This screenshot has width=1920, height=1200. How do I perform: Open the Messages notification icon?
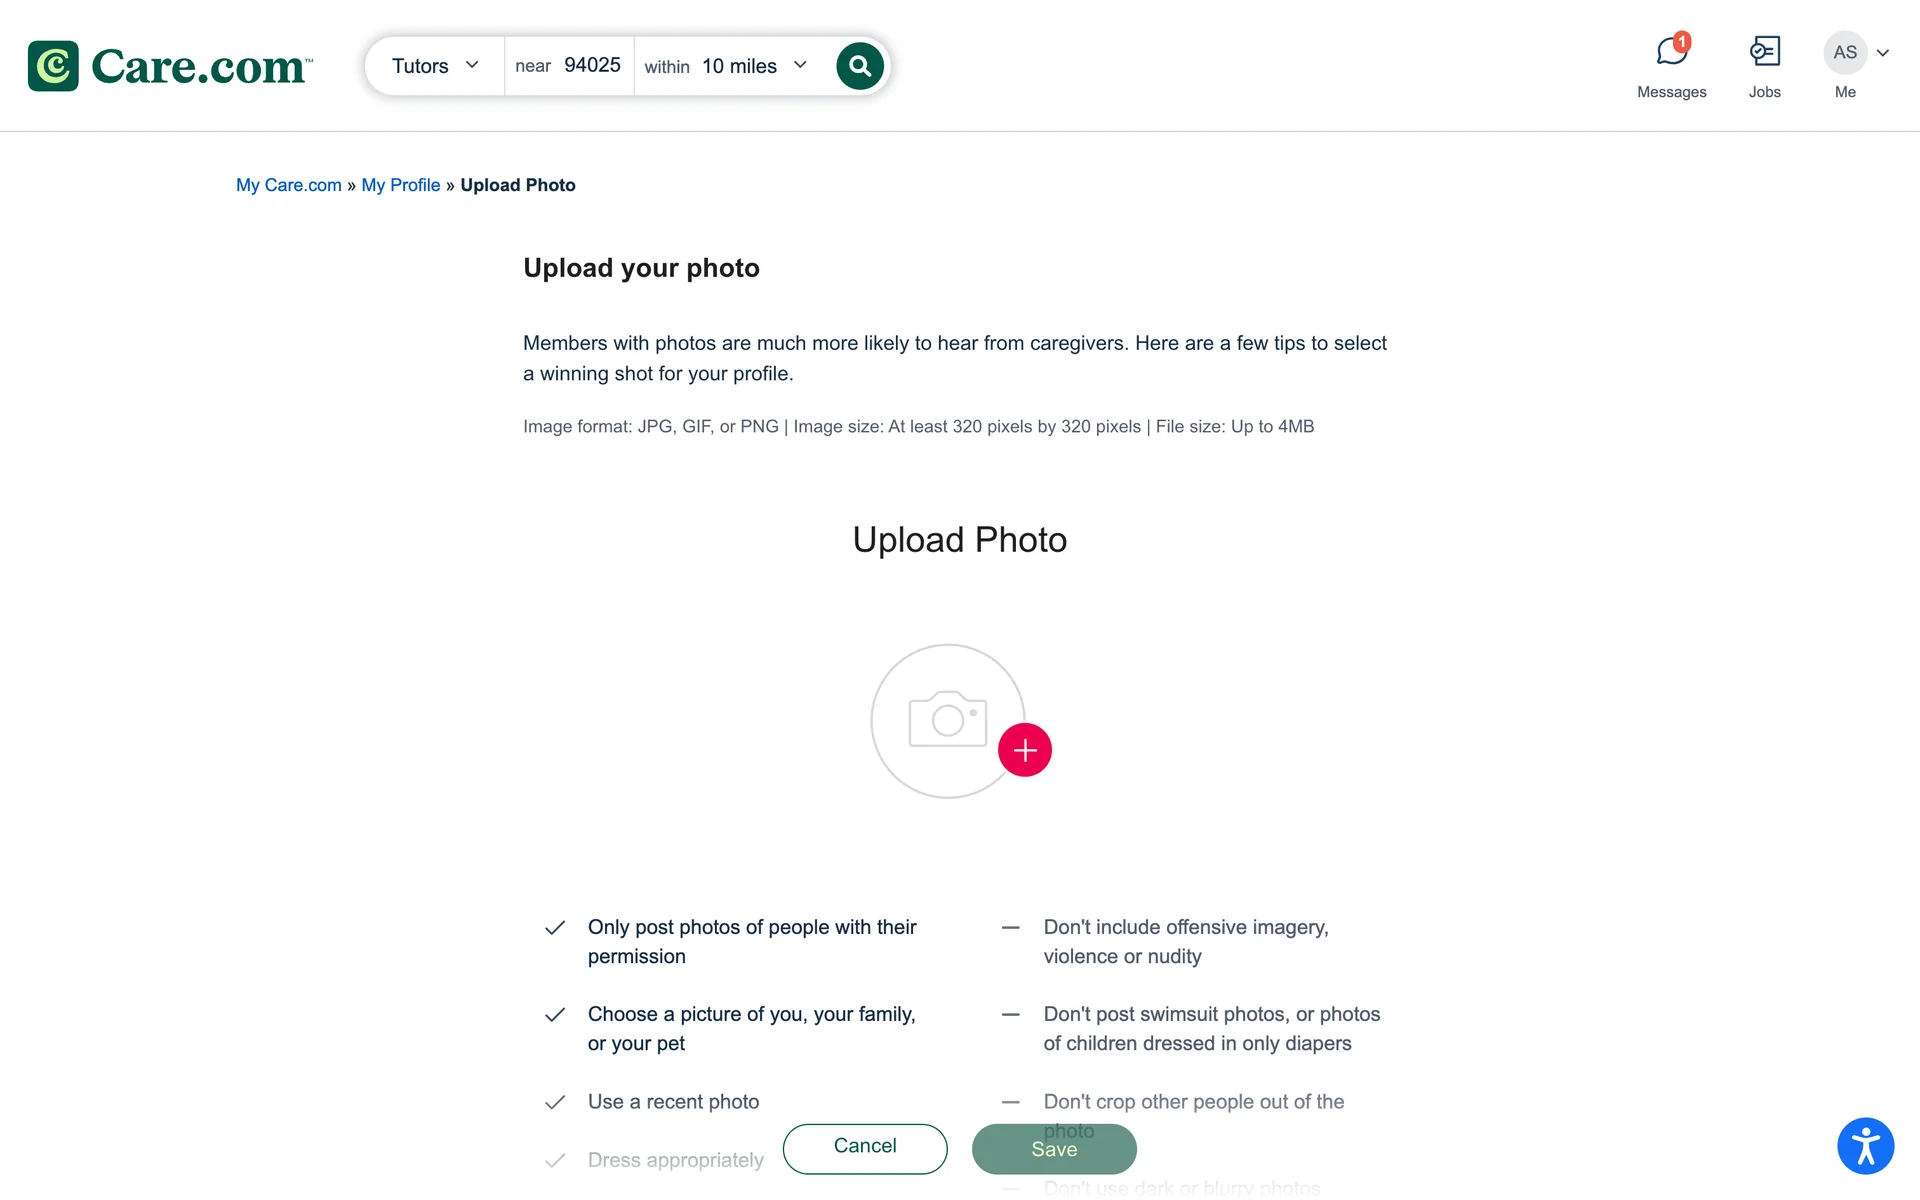(x=1671, y=51)
